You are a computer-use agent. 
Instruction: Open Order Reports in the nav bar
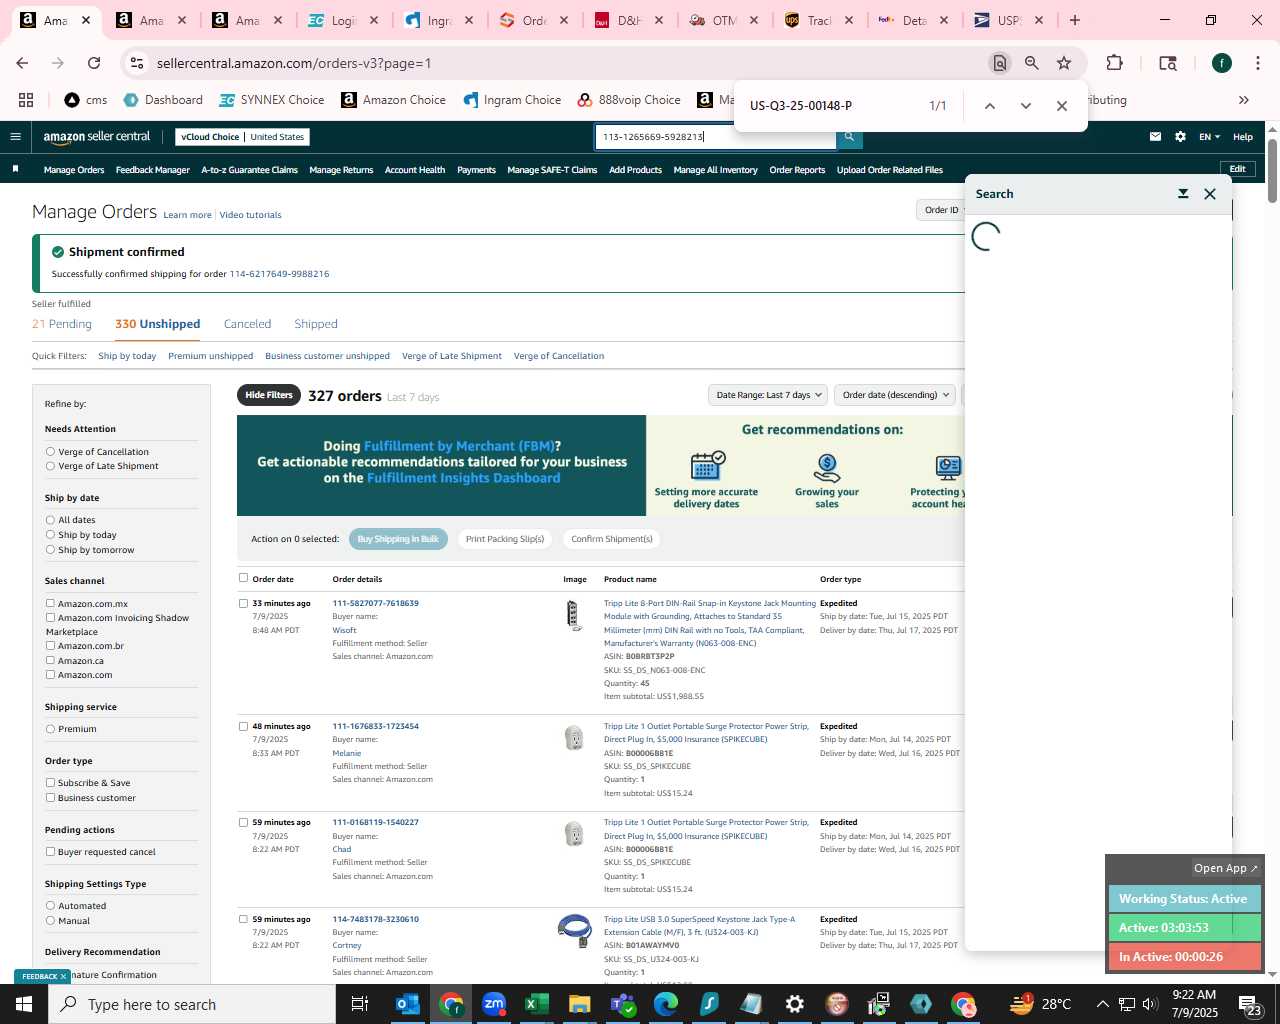[x=797, y=170]
